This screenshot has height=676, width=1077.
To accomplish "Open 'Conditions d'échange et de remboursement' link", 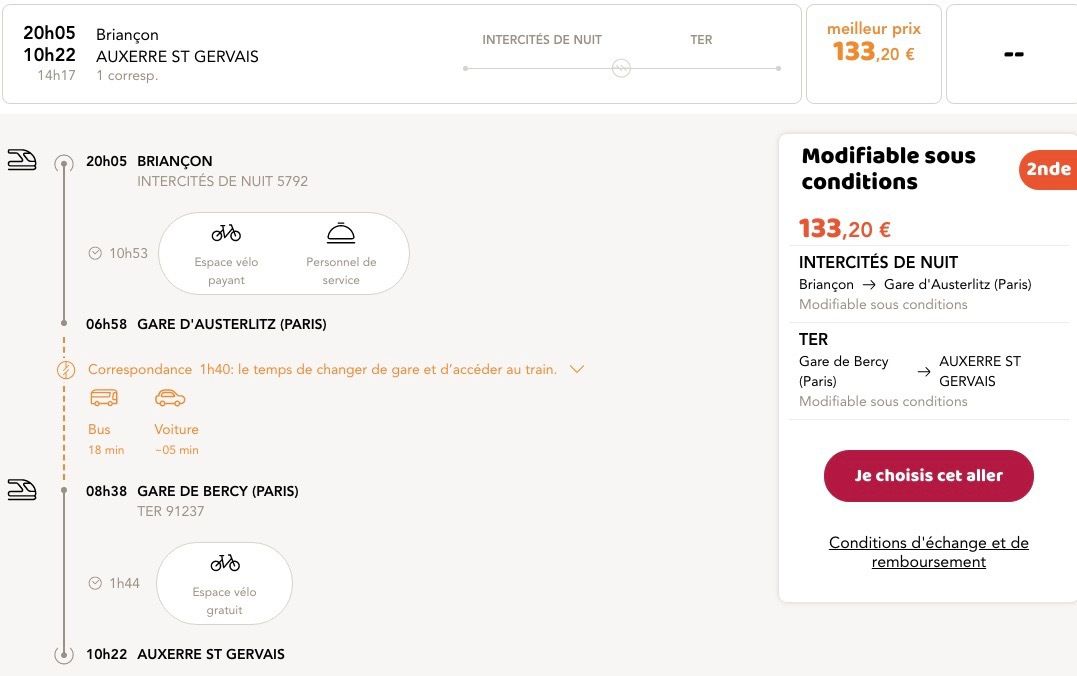I will click(928, 552).
